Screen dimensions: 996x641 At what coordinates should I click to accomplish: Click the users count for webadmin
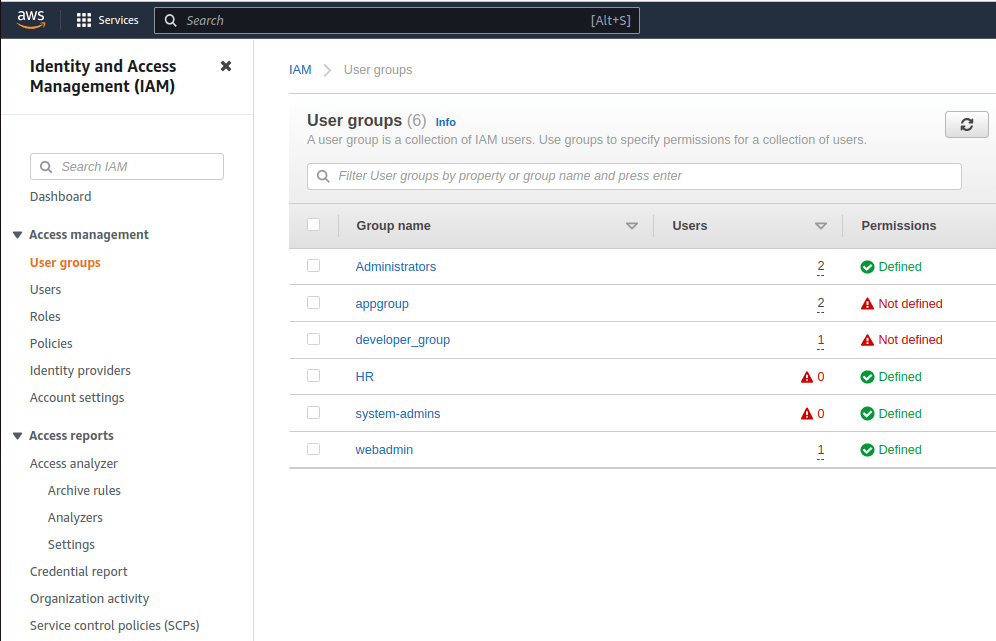821,450
